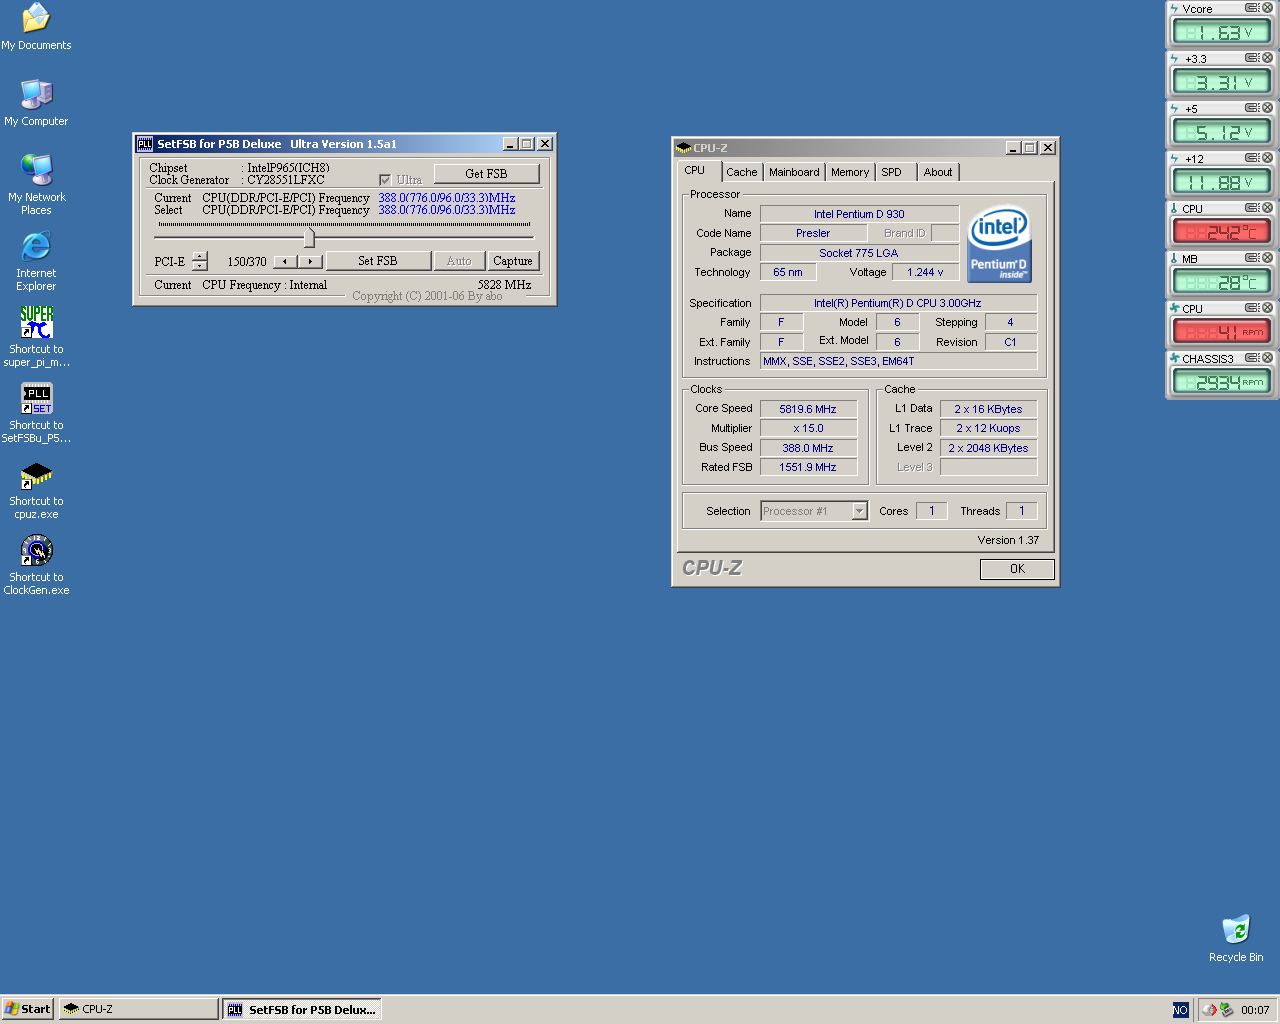Click the taskbar clock showing 00:07
Screen dimensions: 1280x1024
(x=1255, y=1010)
